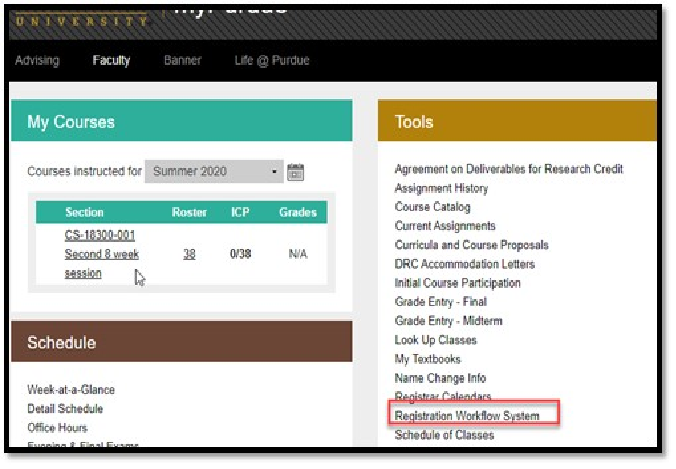Image resolution: width=676 pixels, height=469 pixels.
Task: Open the Life @ Purdue tab
Action: pyautogui.click(x=272, y=61)
